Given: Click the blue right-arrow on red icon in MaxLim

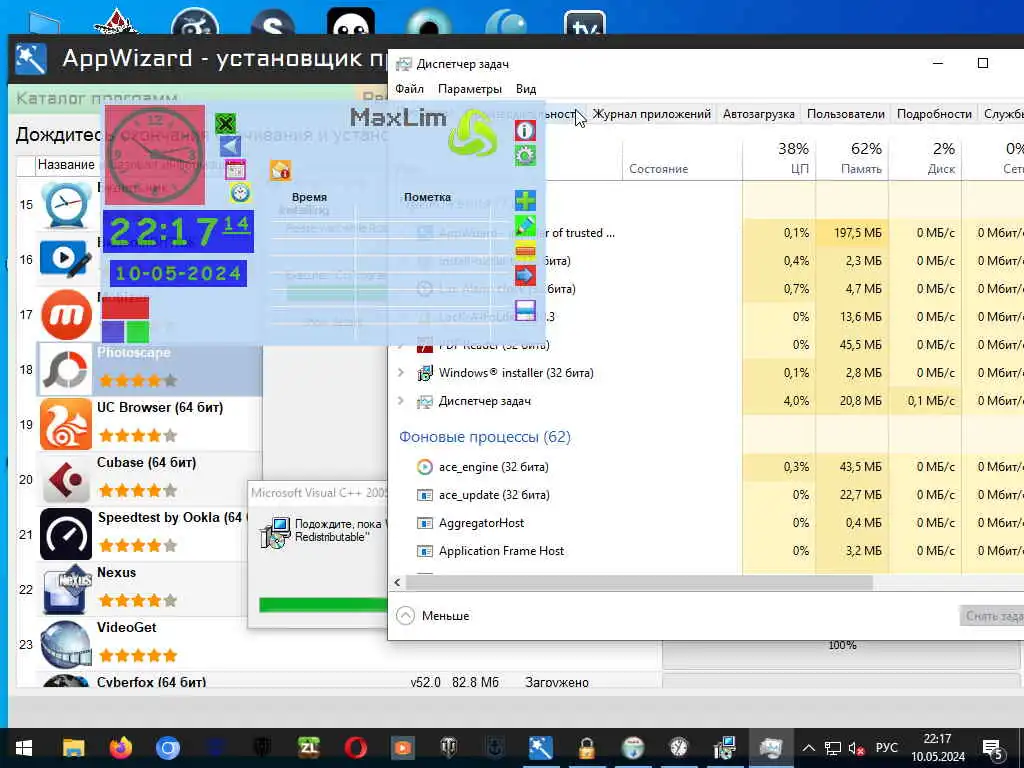Looking at the screenshot, I should coord(525,276).
